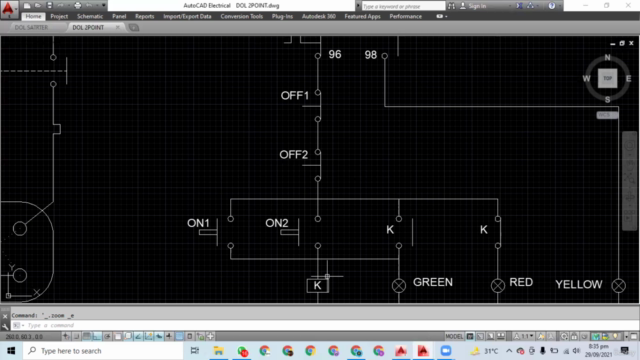Open the Panel ribbon tab

pyautogui.click(x=119, y=16)
